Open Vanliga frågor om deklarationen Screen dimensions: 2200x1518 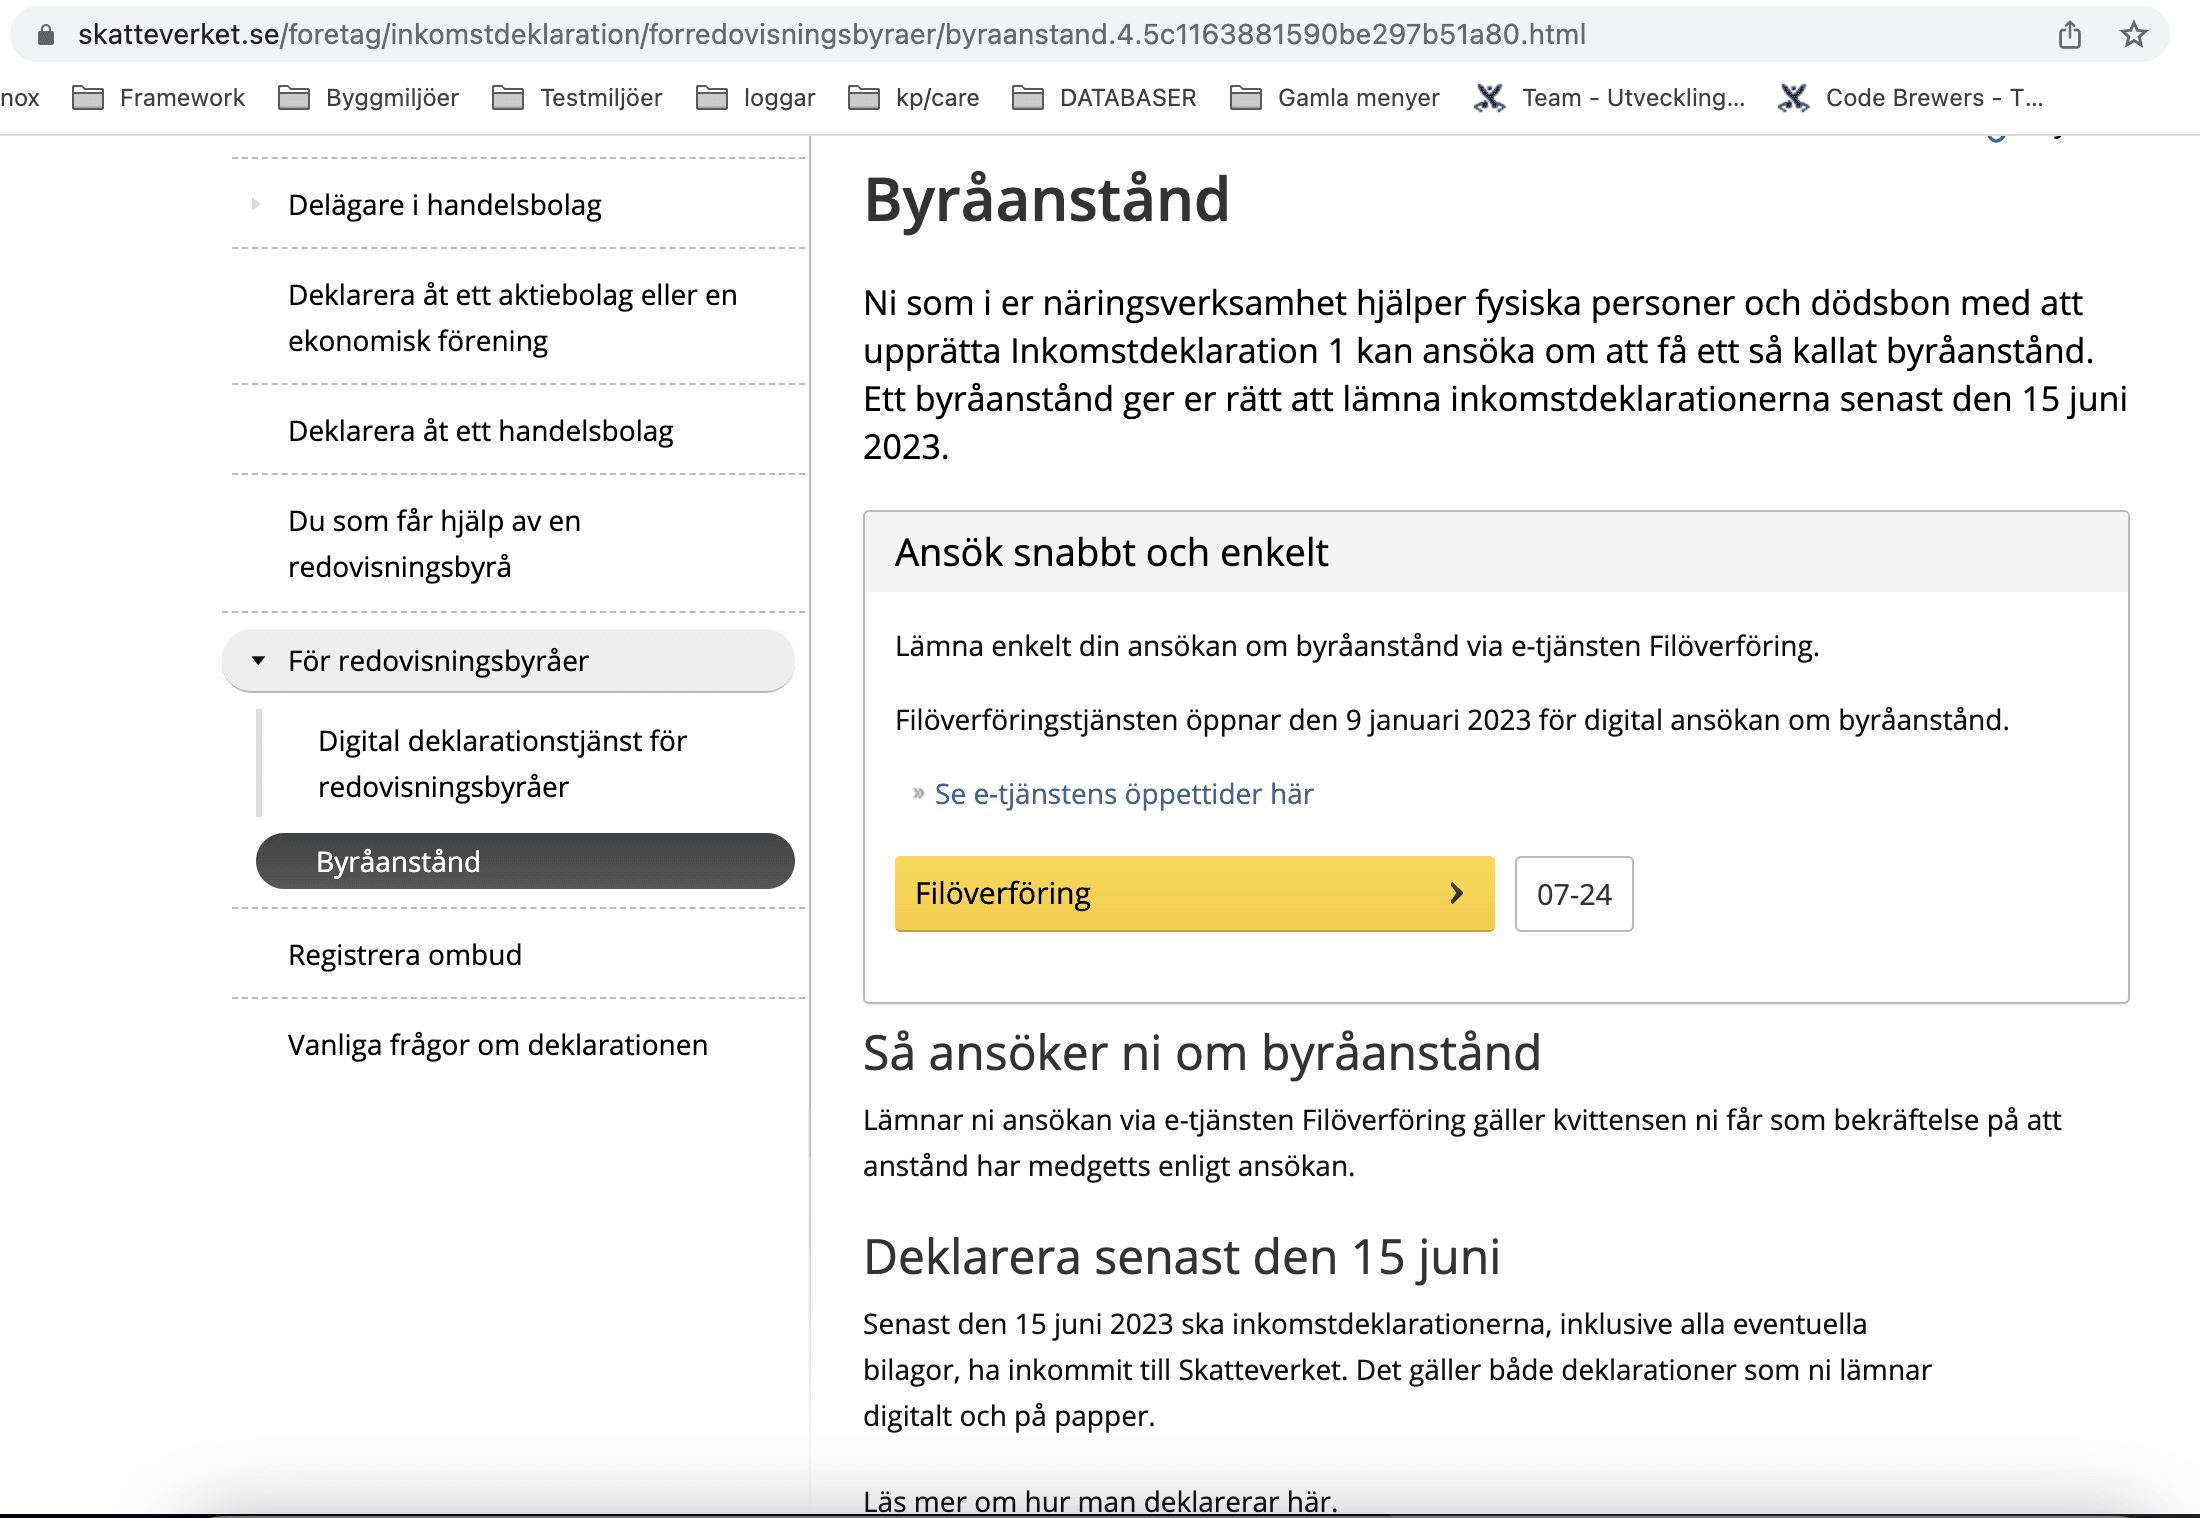[498, 1045]
